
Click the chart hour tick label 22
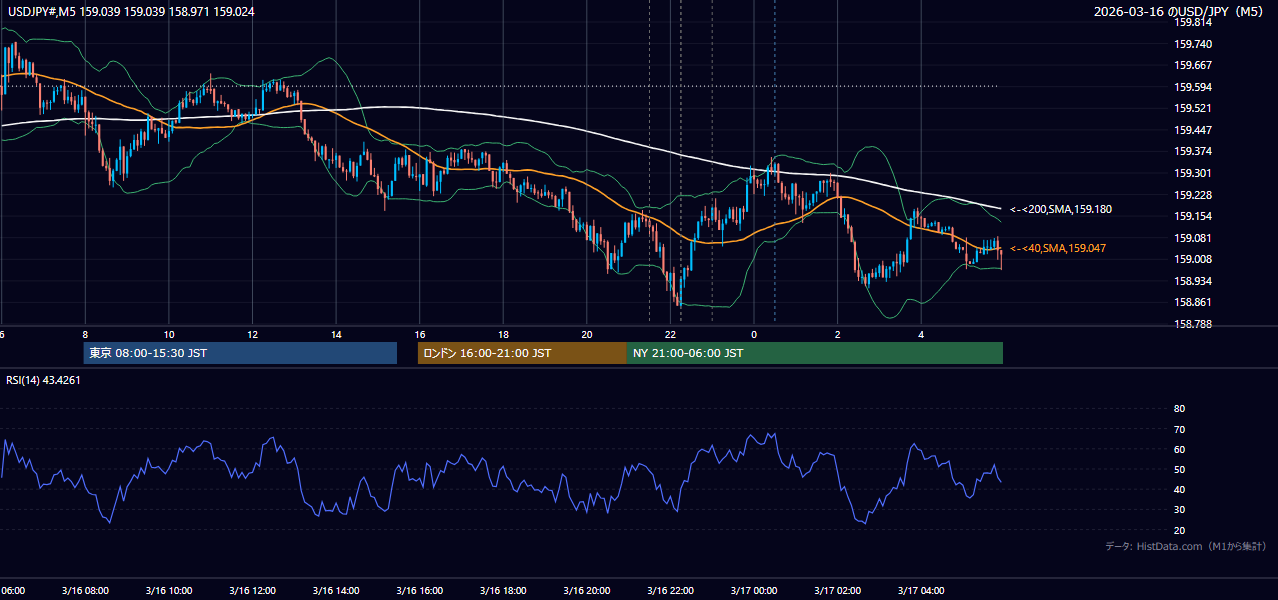tap(671, 335)
